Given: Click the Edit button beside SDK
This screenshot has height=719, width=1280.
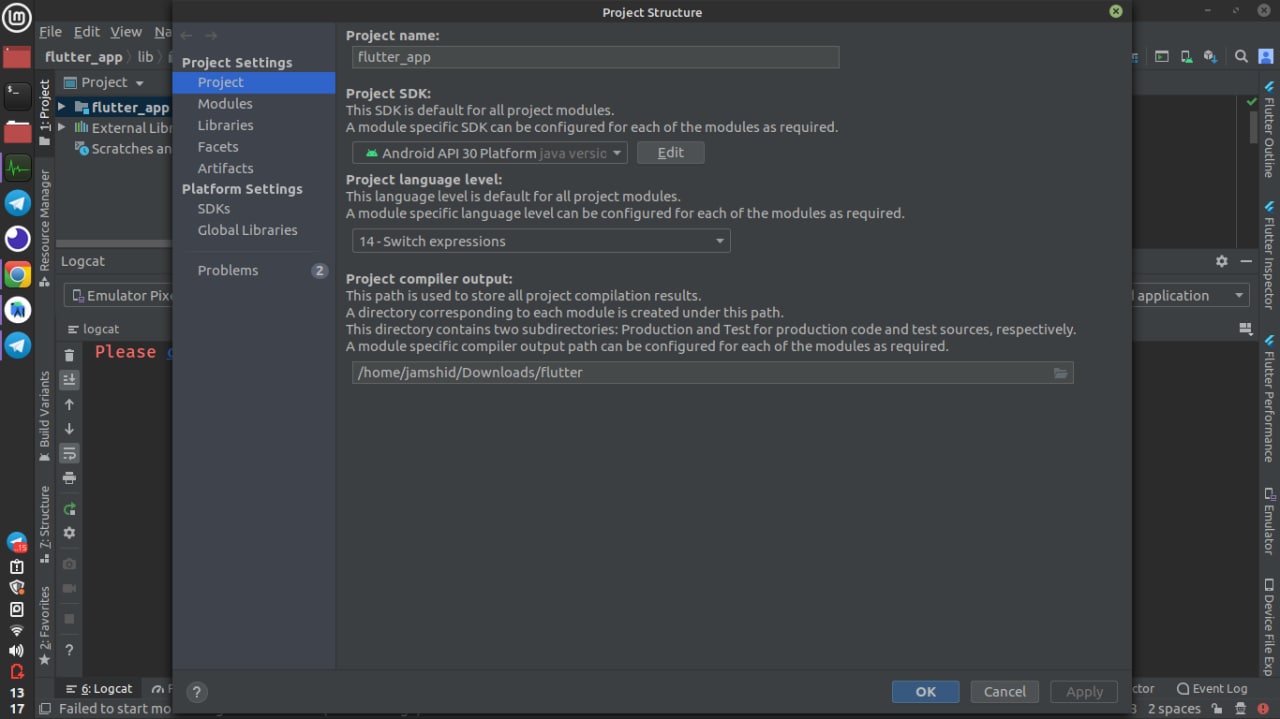Looking at the screenshot, I should (x=670, y=153).
